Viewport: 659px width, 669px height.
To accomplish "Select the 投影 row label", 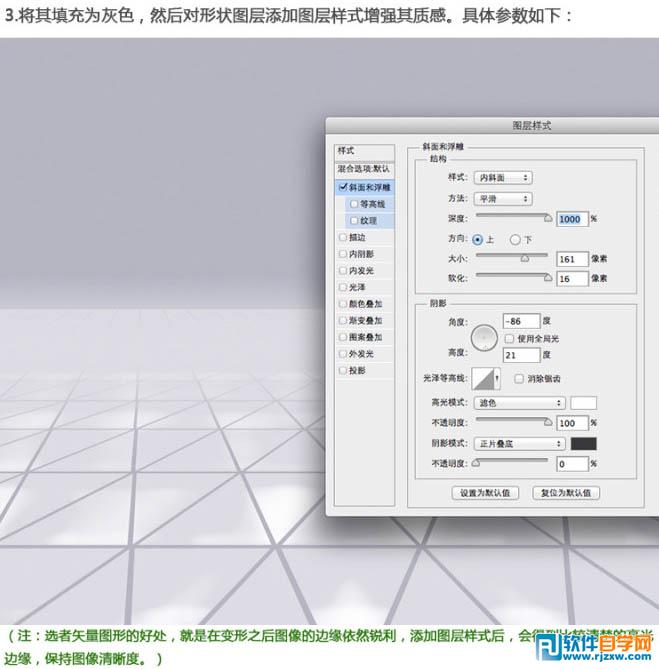I will tap(357, 370).
